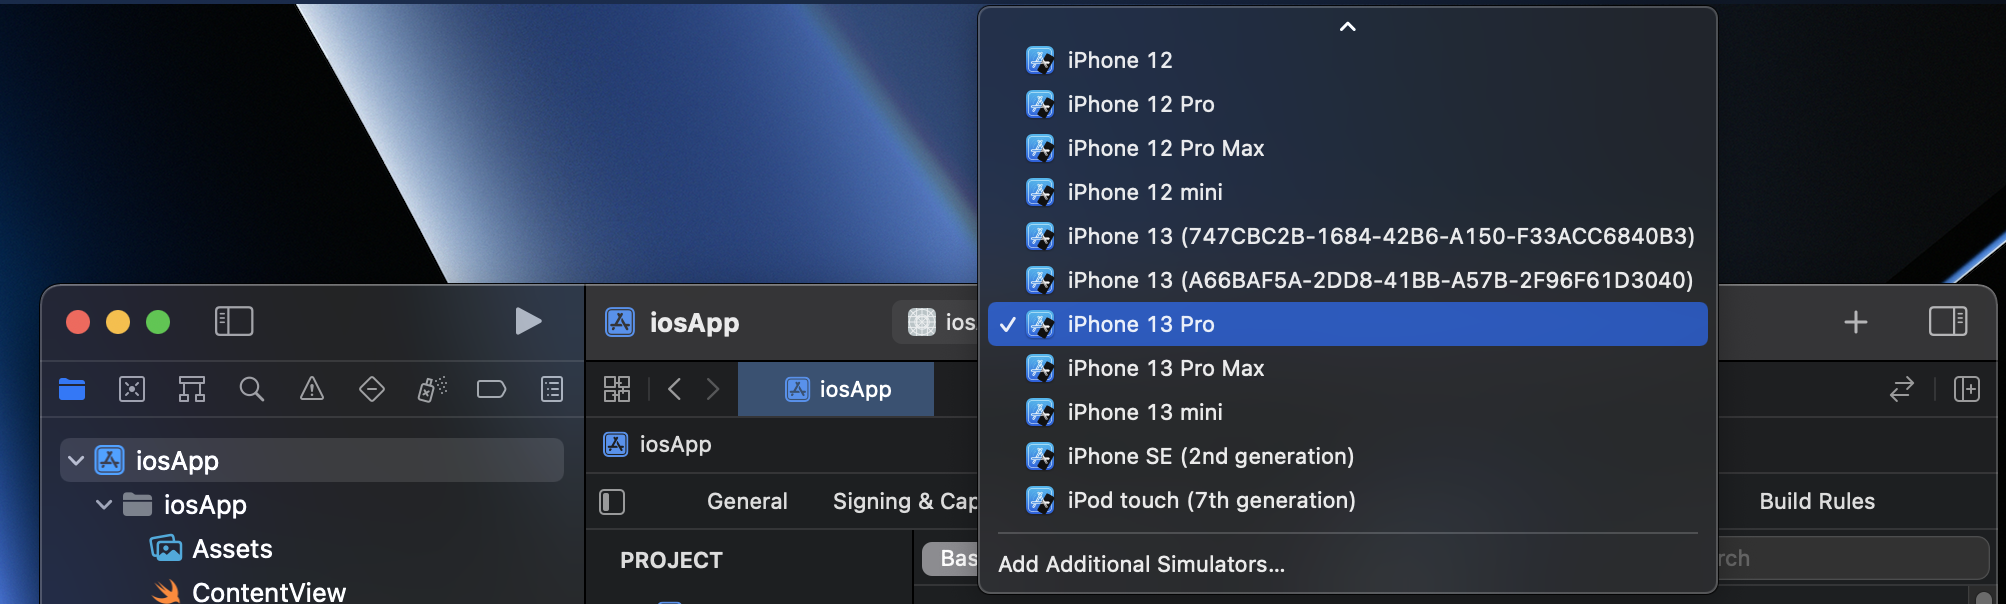
Task: Switch to Signing & Capabilities tab
Action: tap(905, 501)
